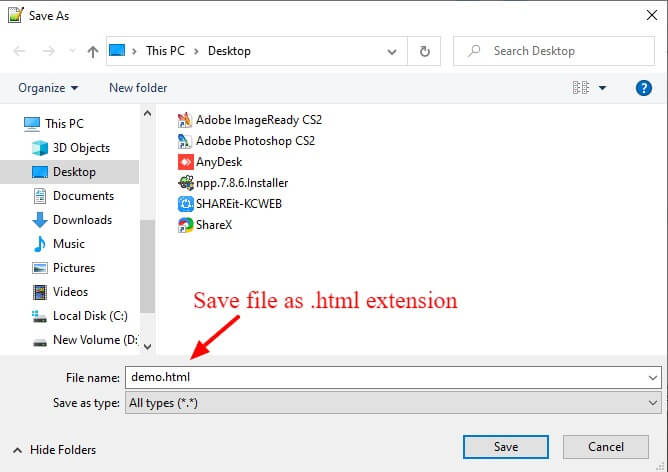668x472 pixels.
Task: Click the This PC monitor icon in sidebar
Action: (32, 124)
